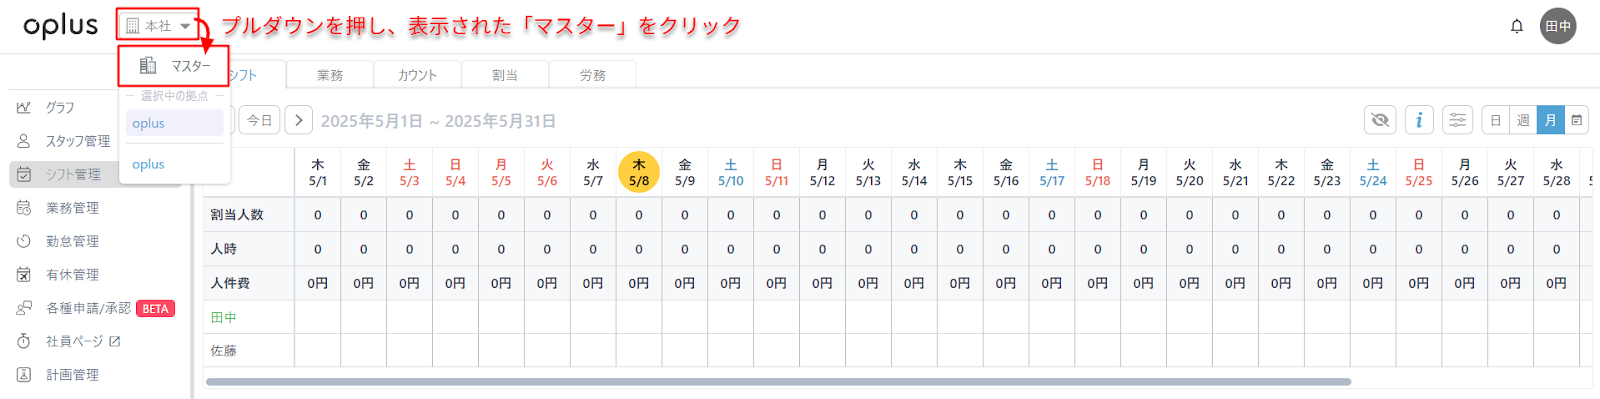Switch to 労務 tab

pyautogui.click(x=593, y=75)
